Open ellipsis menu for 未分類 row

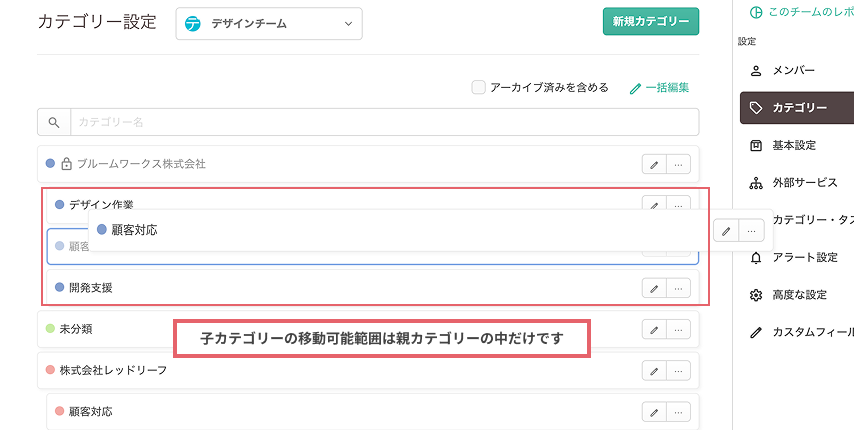coord(679,329)
